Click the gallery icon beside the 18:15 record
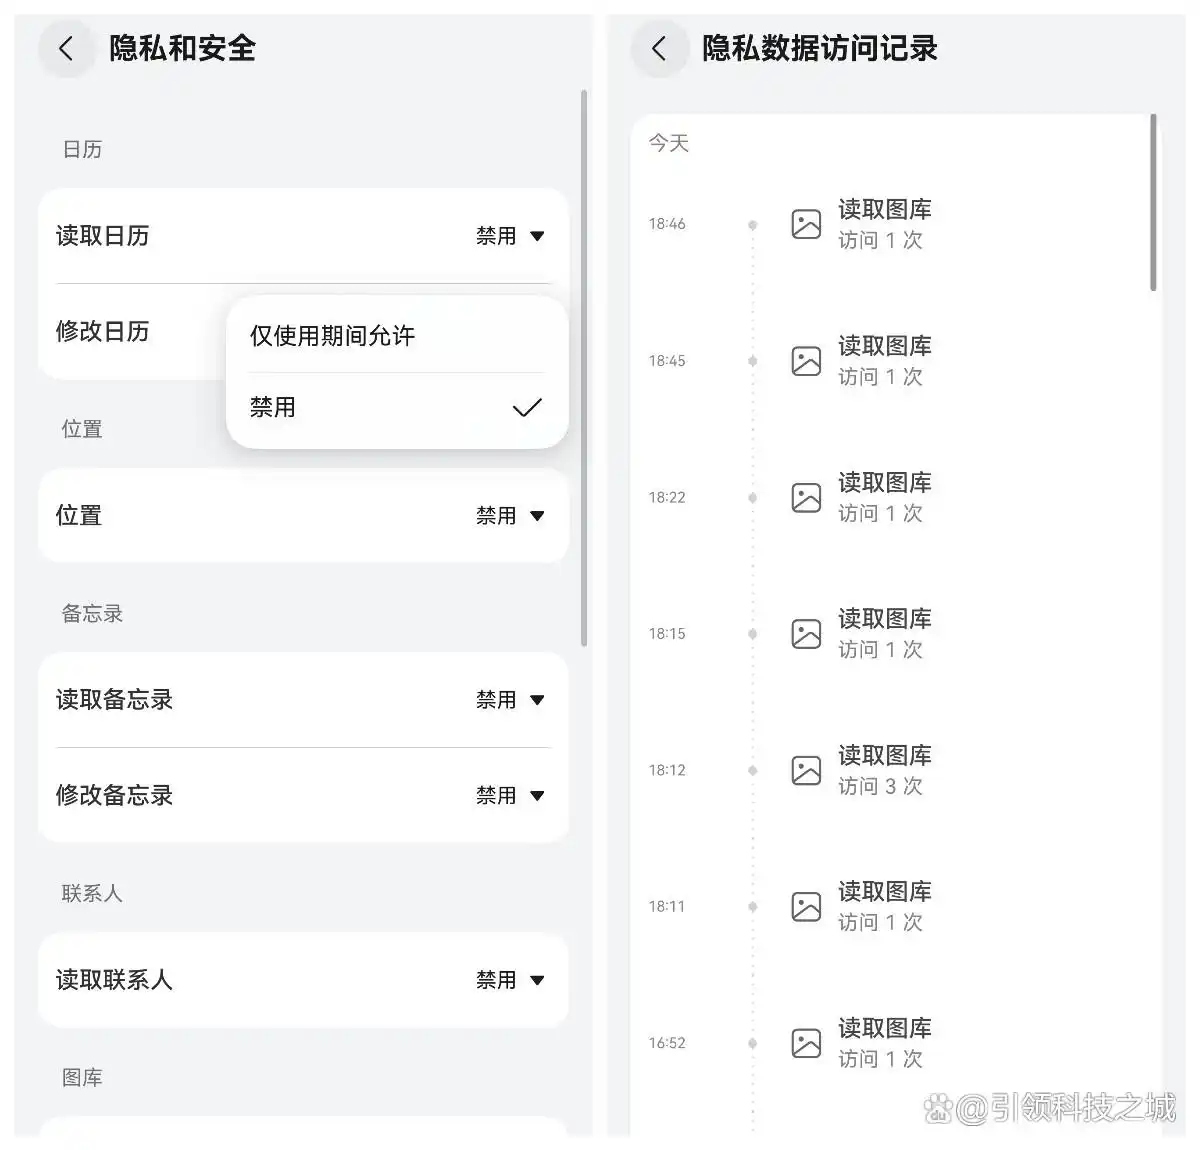This screenshot has height=1150, width=1200. click(806, 633)
